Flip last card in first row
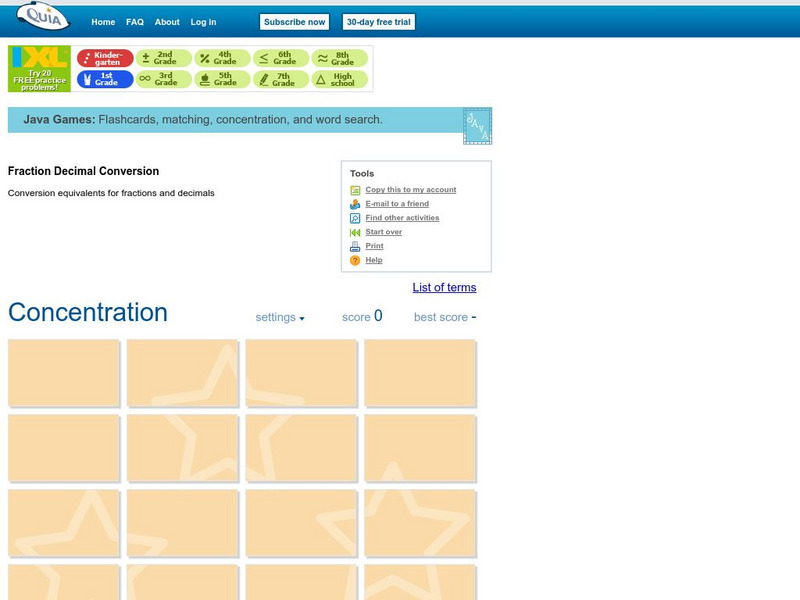 420,373
